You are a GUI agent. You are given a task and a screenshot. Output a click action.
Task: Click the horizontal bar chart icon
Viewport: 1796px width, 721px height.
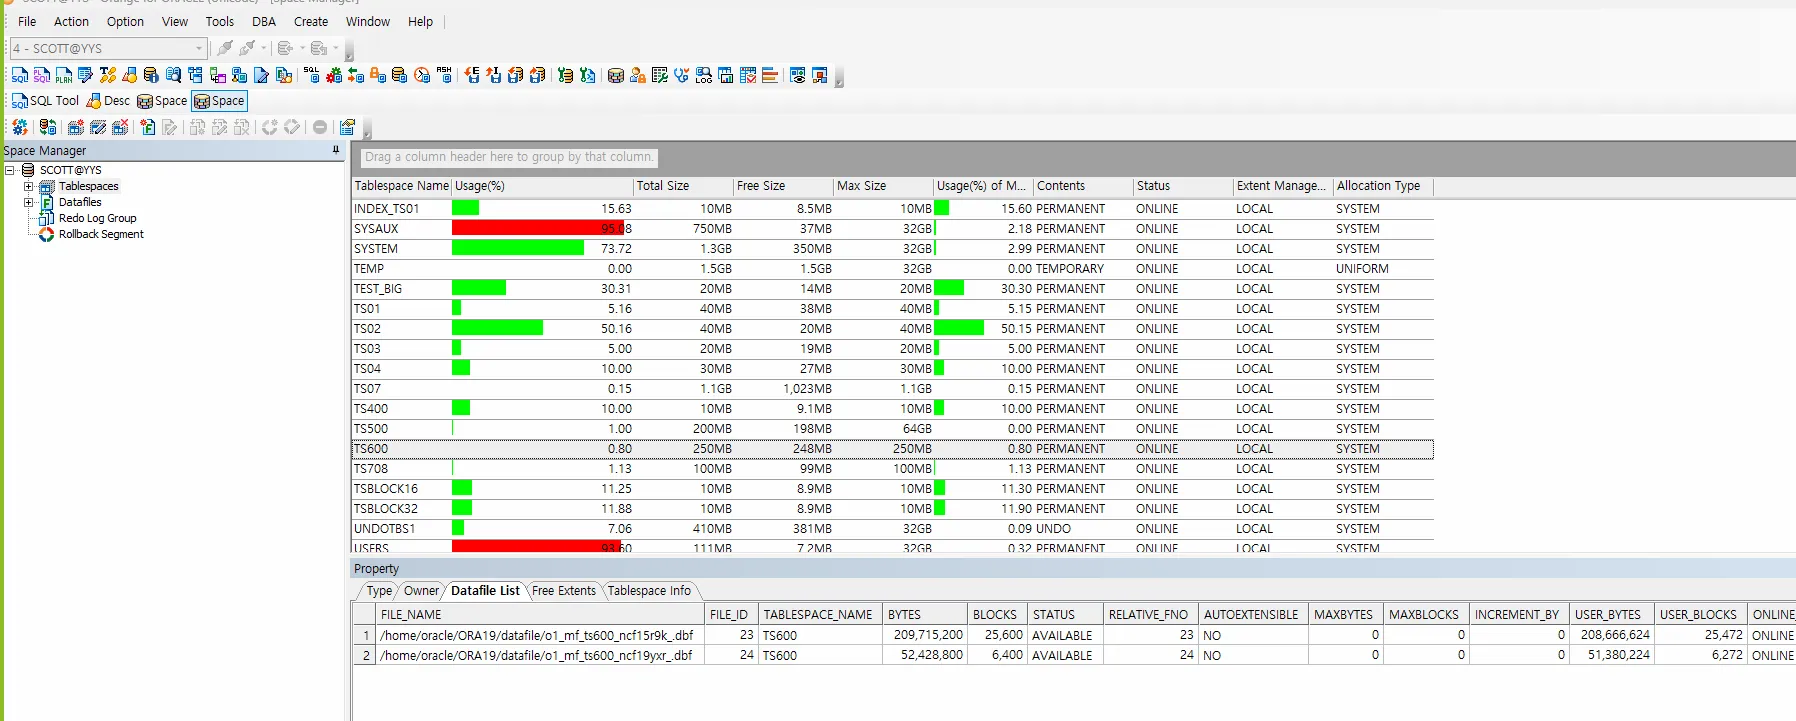point(770,75)
